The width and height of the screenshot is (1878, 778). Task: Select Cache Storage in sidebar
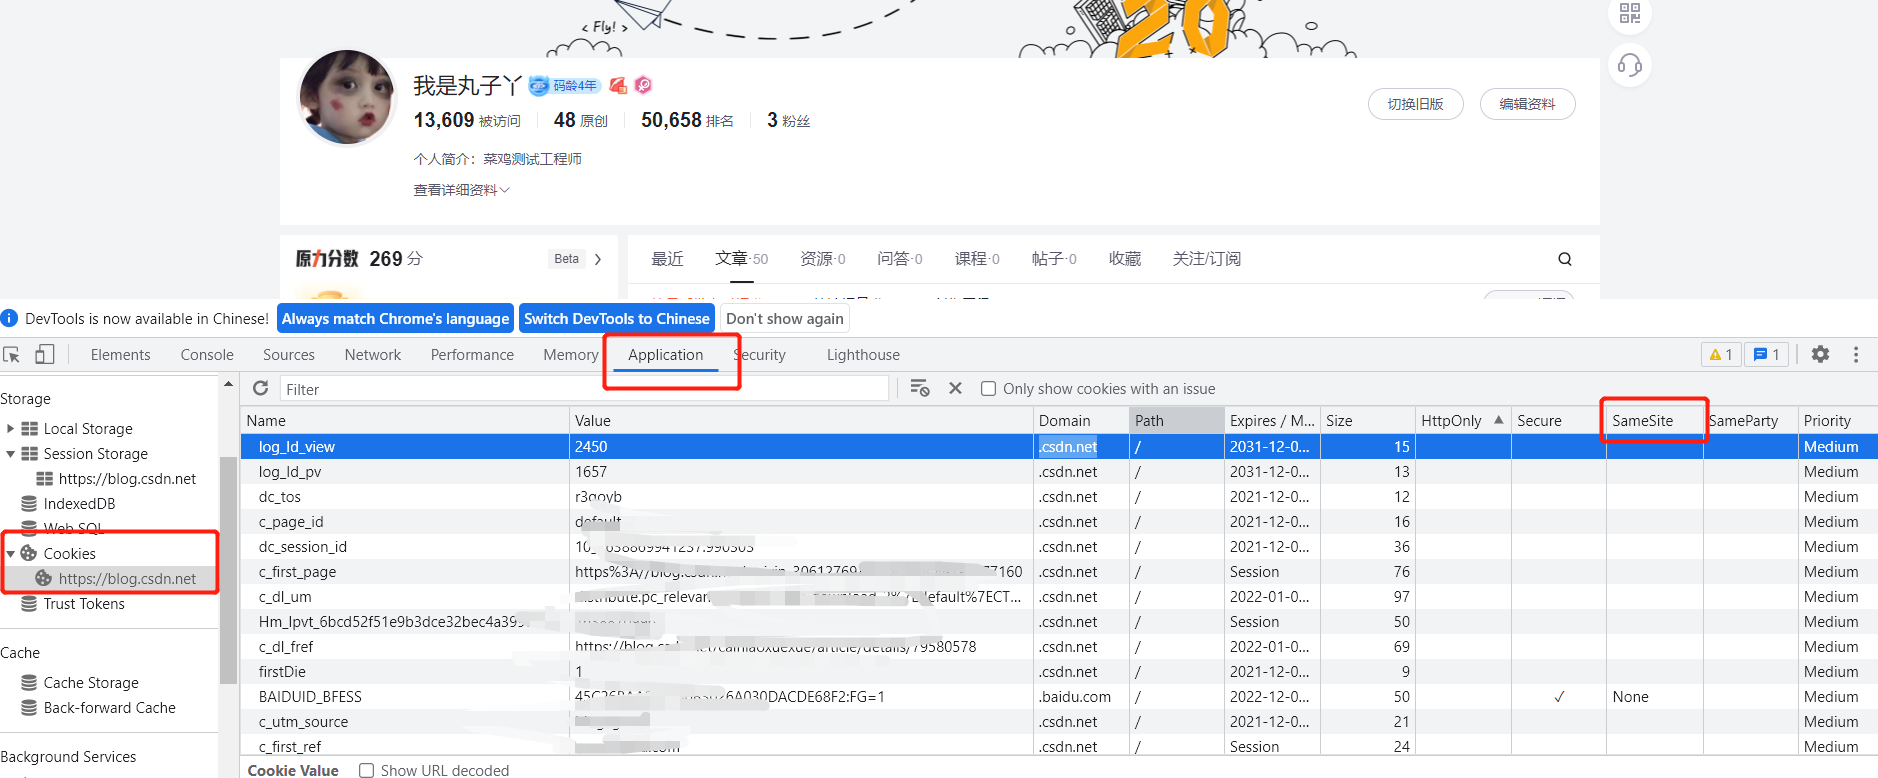click(91, 683)
